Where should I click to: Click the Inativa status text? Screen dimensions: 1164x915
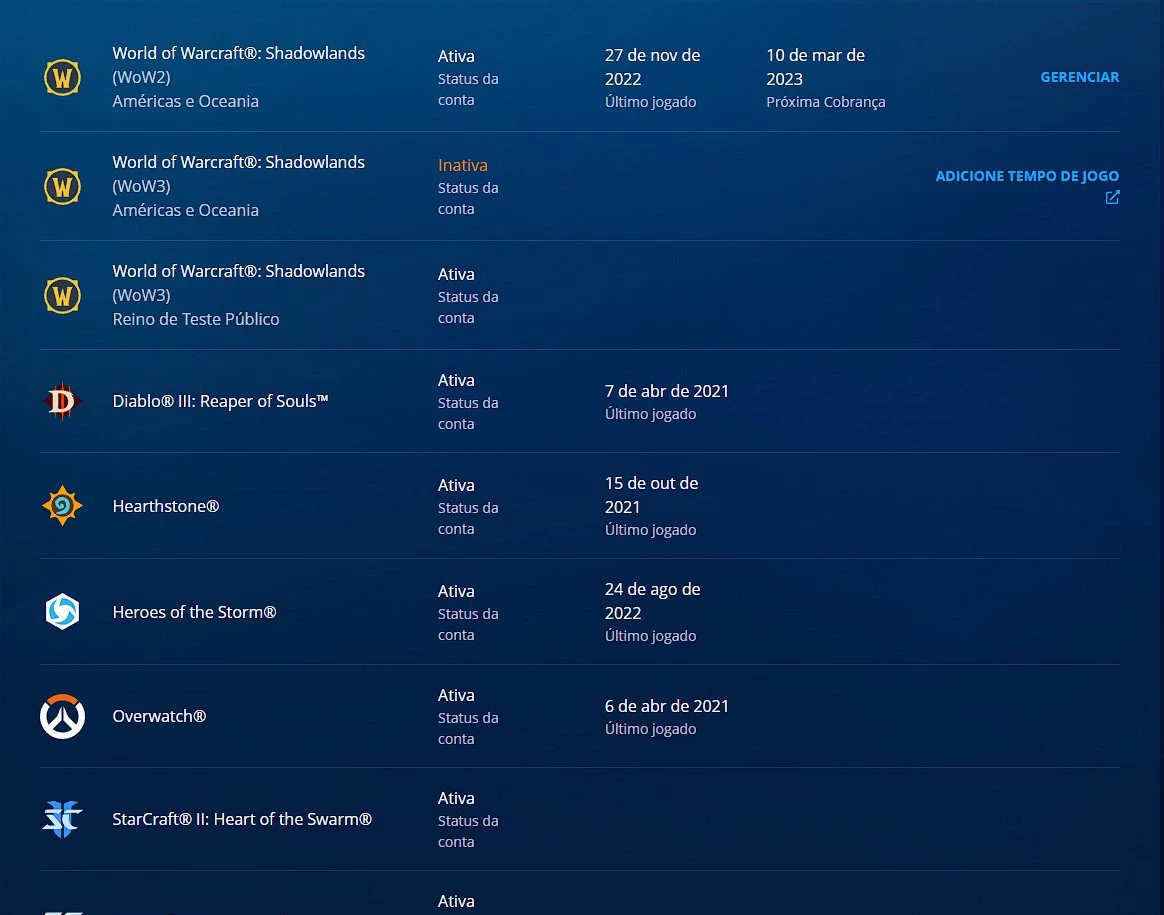click(462, 165)
